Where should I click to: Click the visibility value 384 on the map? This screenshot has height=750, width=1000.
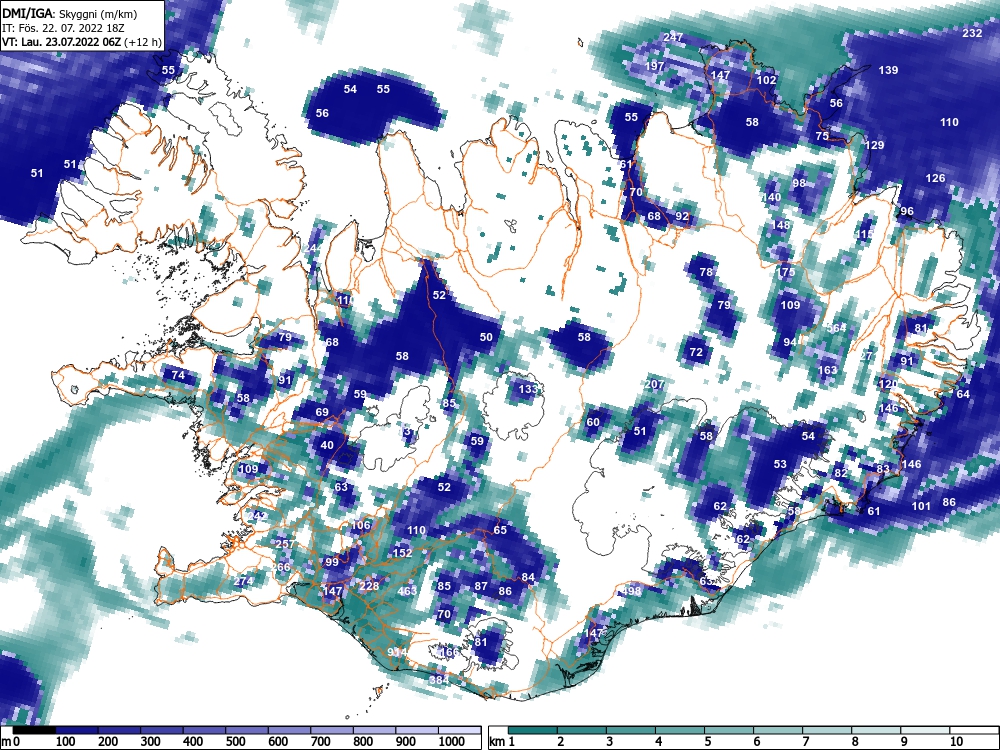coord(439,680)
